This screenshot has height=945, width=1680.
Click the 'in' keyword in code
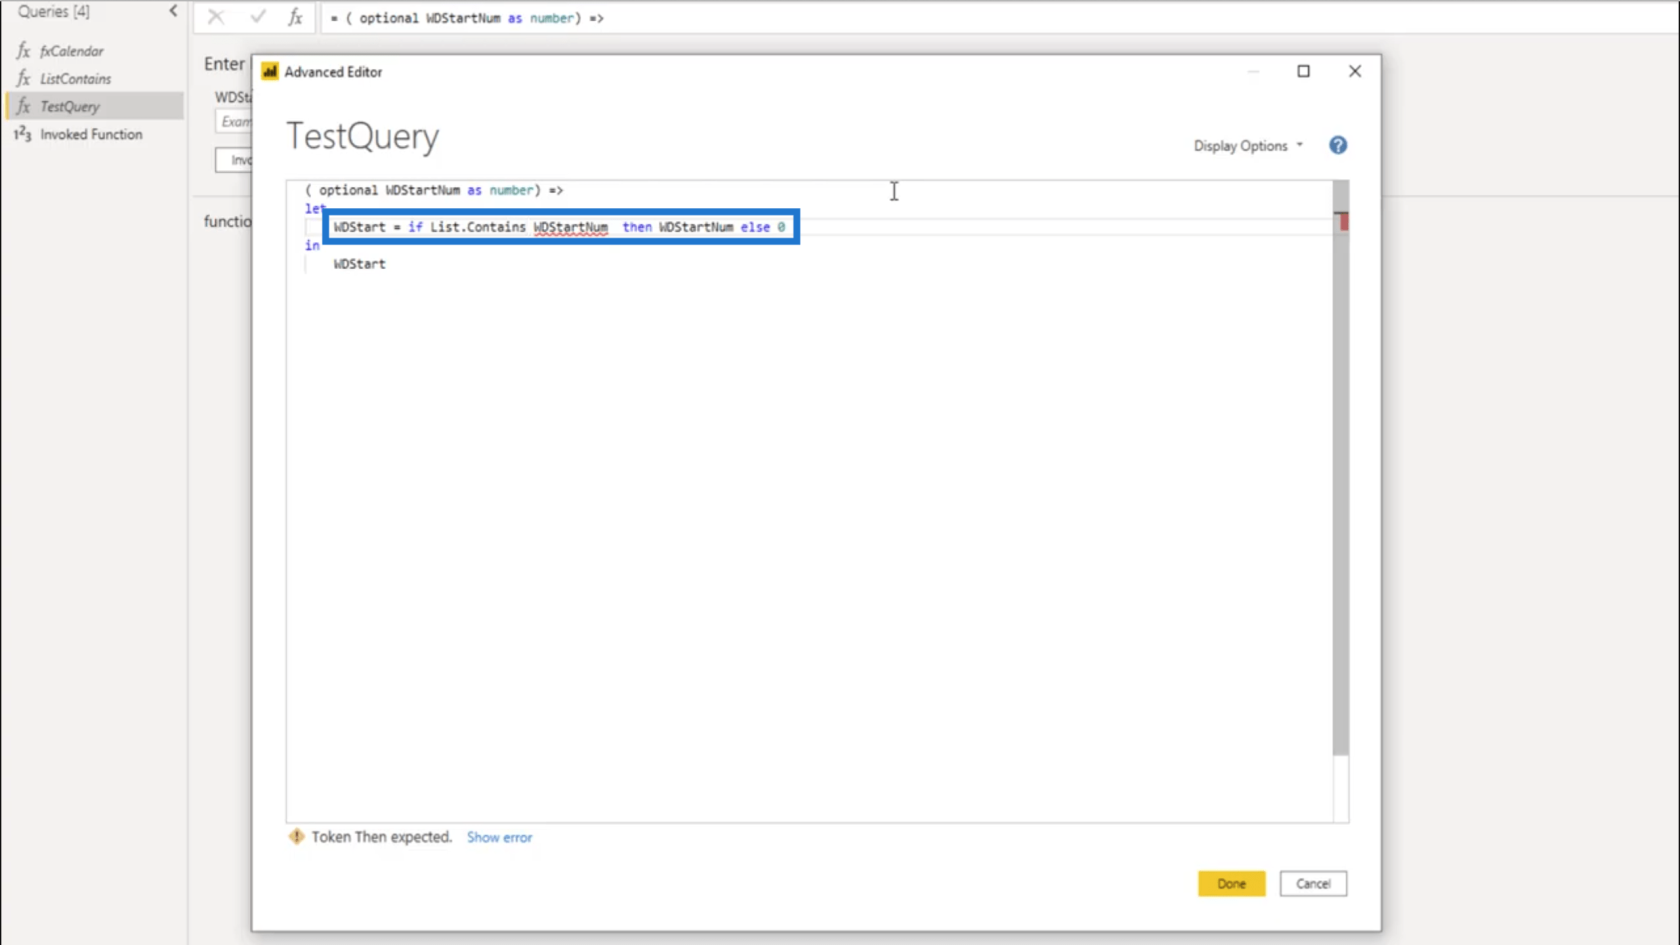(x=312, y=246)
